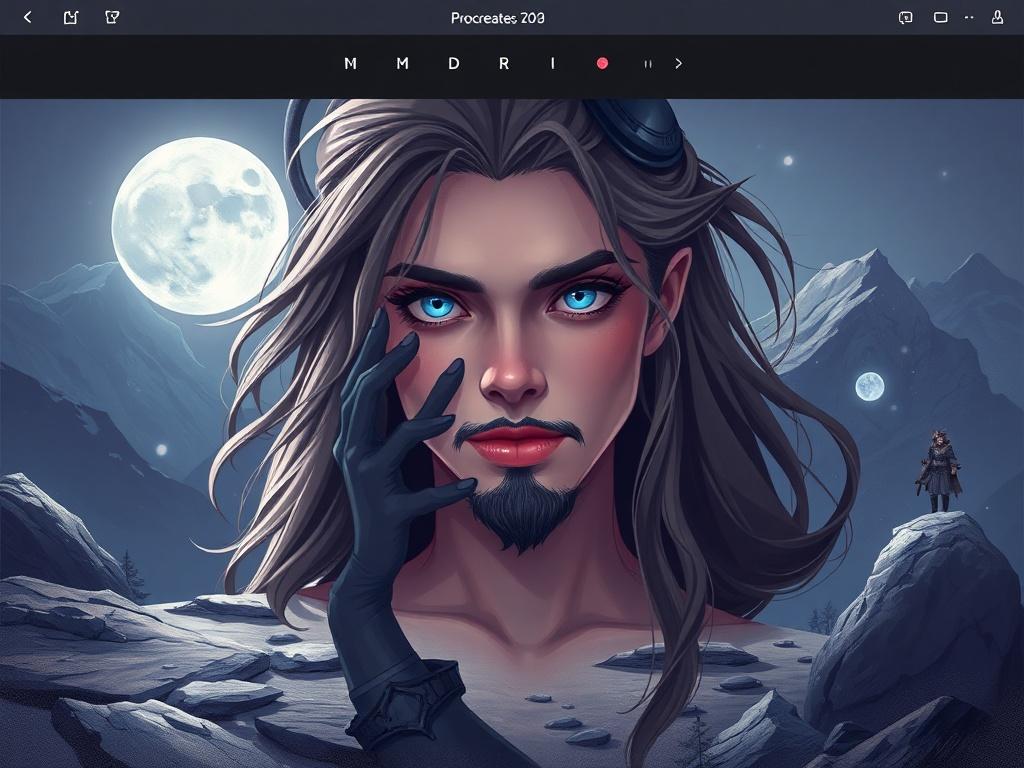Toggle the red record dot
This screenshot has height=768, width=1024.
(602, 63)
